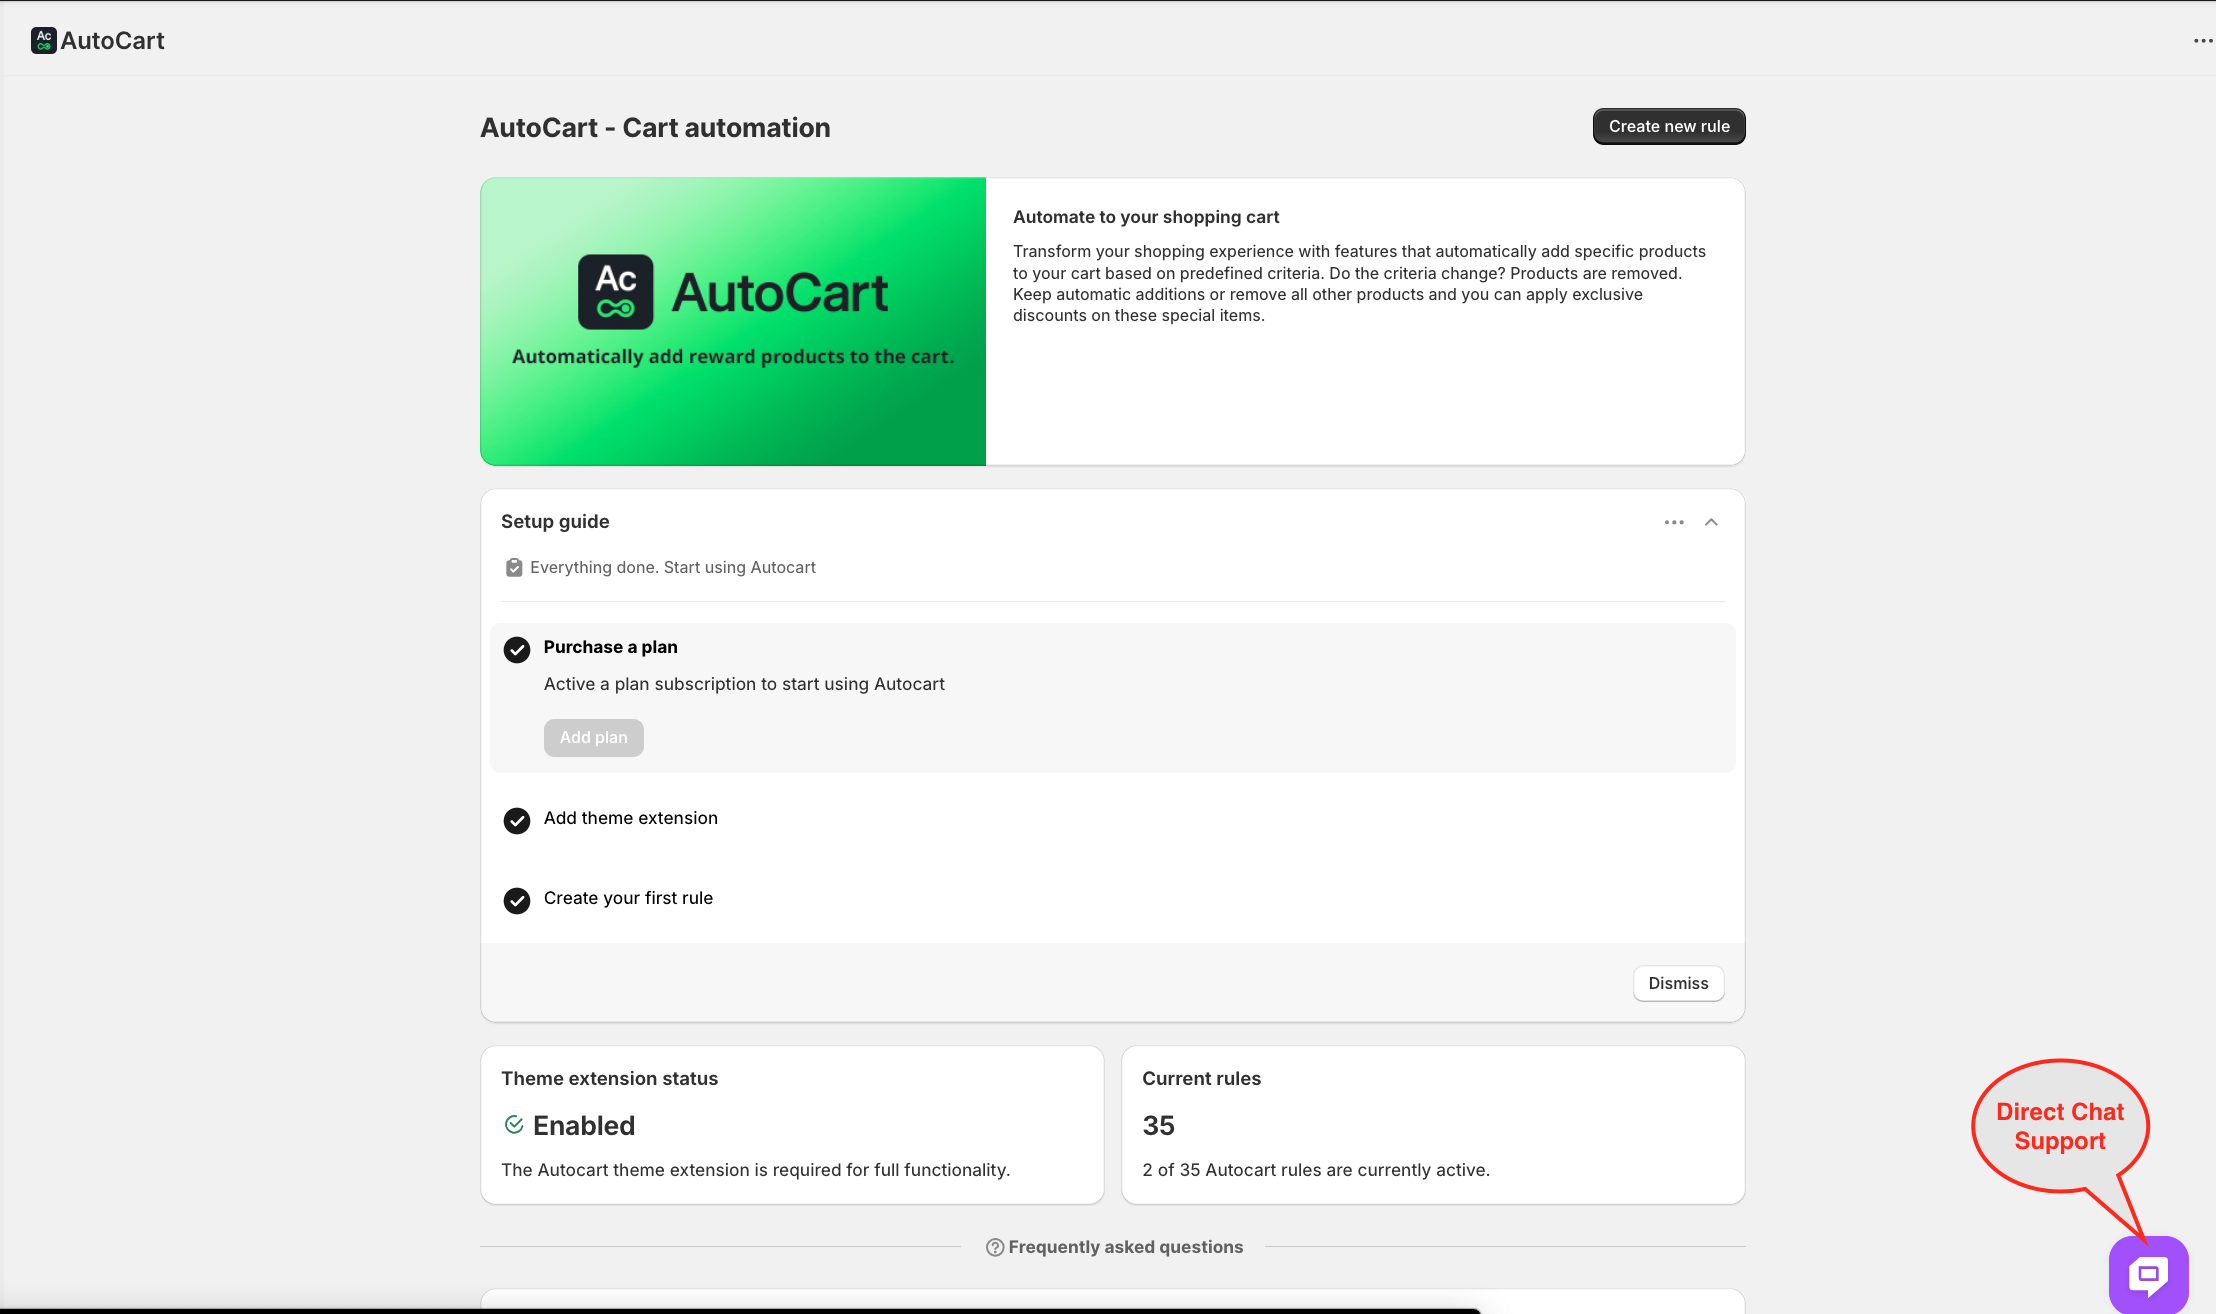Expand the Add theme extension step
The image size is (2216, 1314).
tap(631, 818)
